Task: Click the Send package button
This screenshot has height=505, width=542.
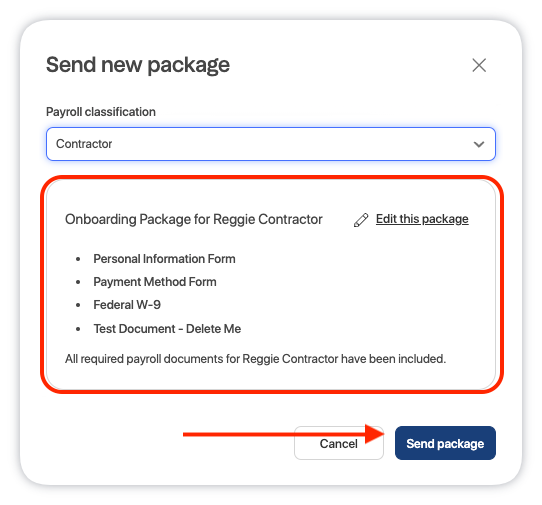Action: 445,443
